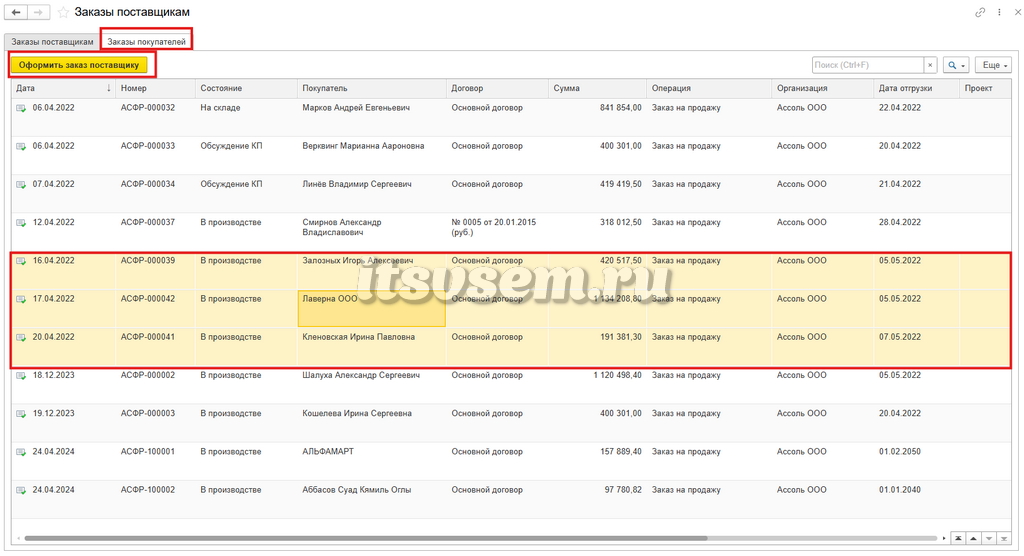Click the amount 419 419,50
The image size is (1024, 556).
[x=620, y=184]
